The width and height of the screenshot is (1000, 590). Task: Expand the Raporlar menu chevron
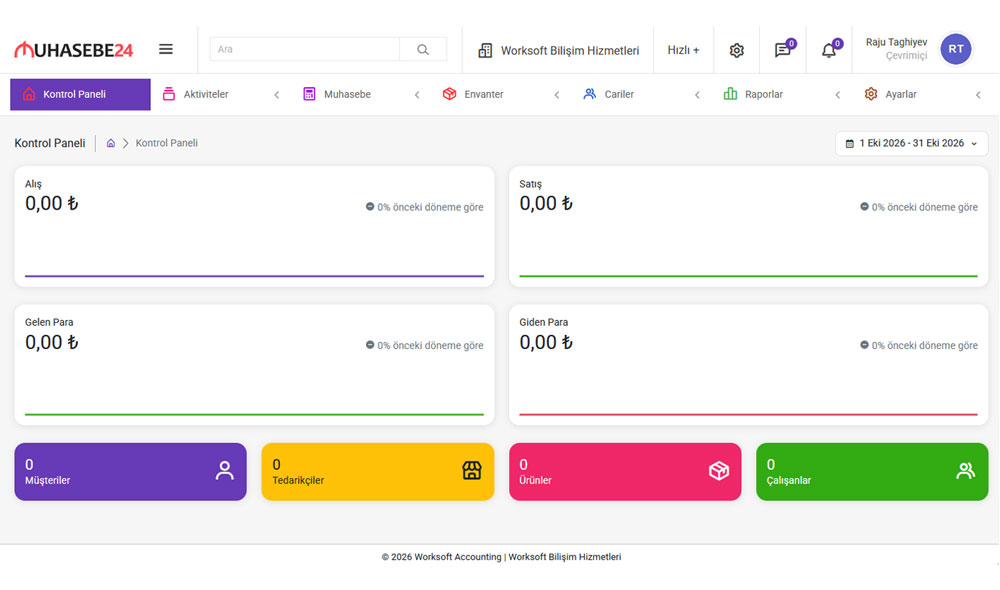click(x=837, y=95)
